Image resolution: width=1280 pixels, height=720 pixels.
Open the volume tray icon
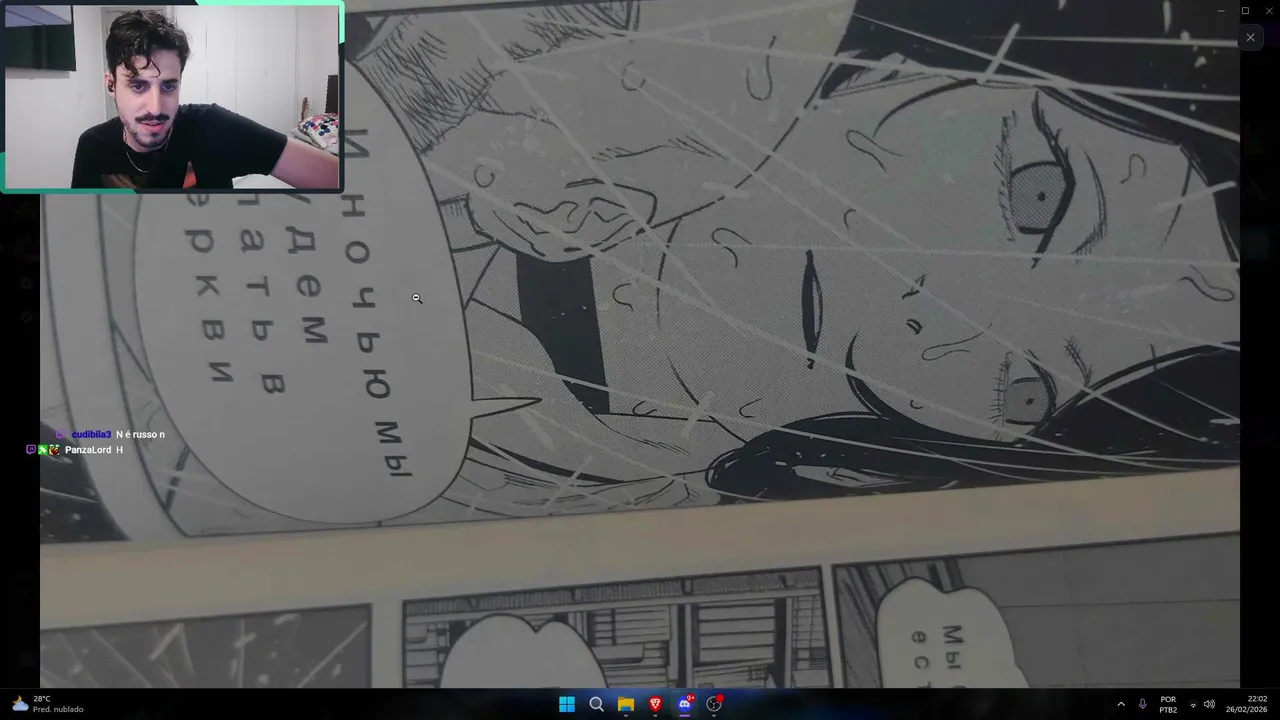click(x=1209, y=704)
